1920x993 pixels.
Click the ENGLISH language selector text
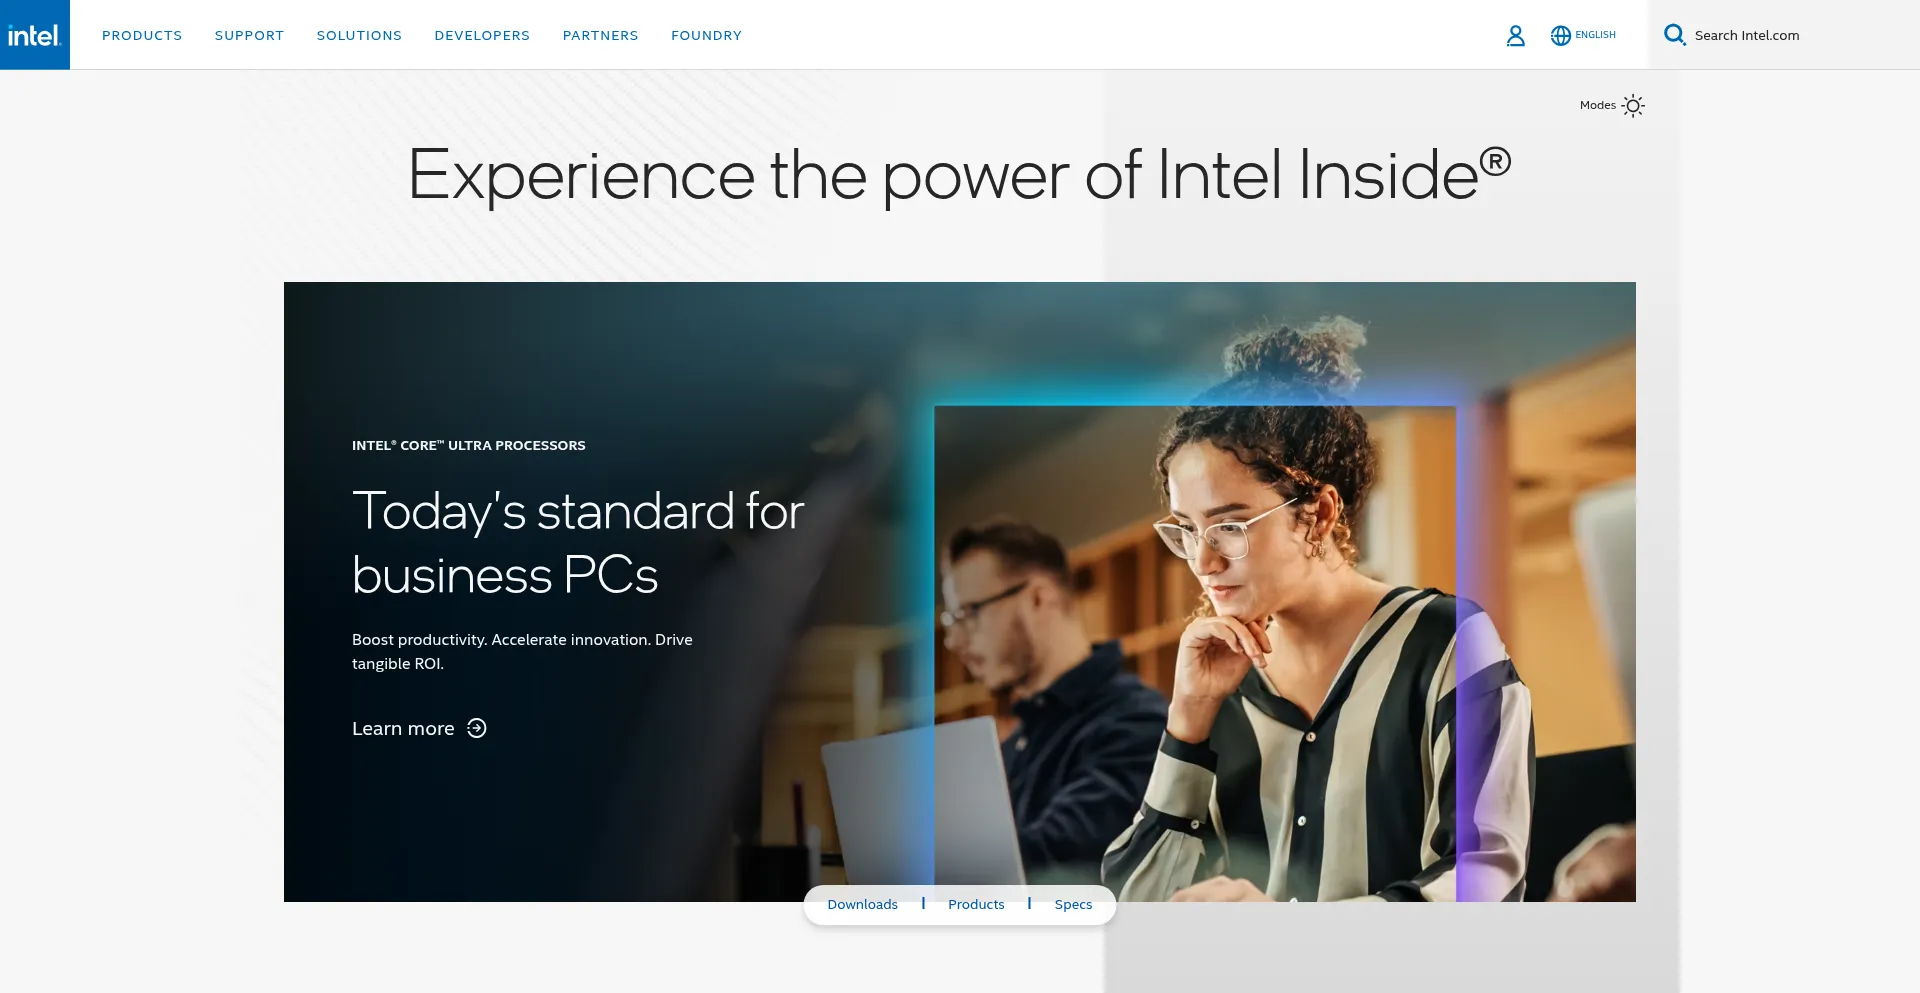1595,35
